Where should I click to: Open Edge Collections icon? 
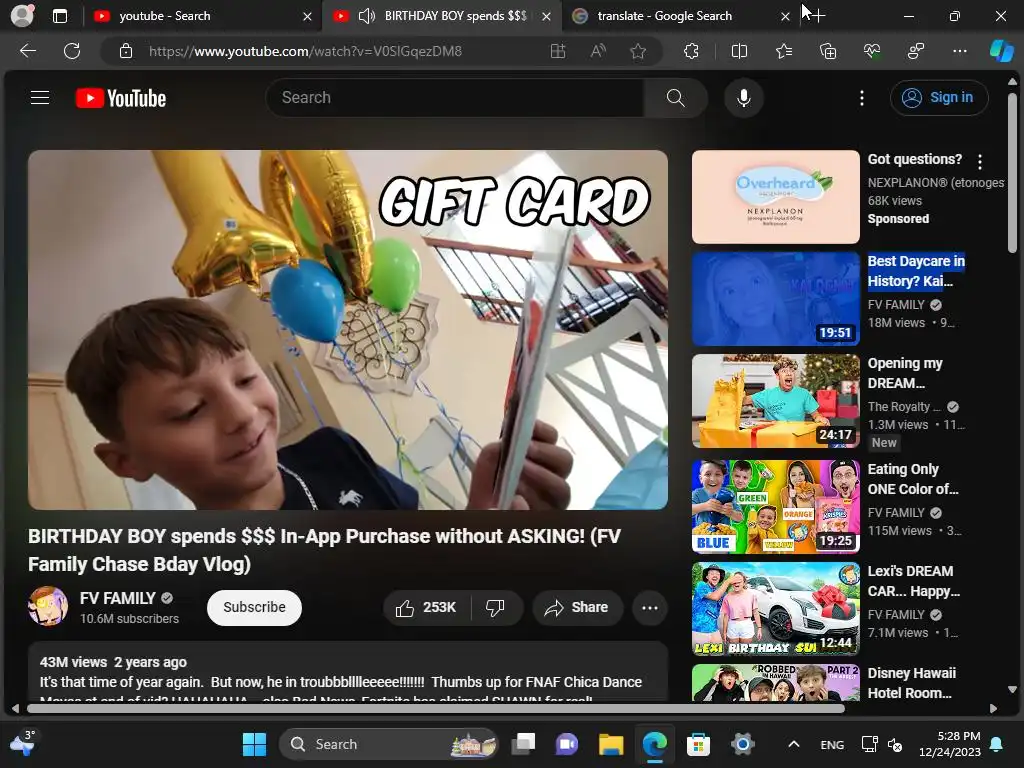(x=828, y=51)
